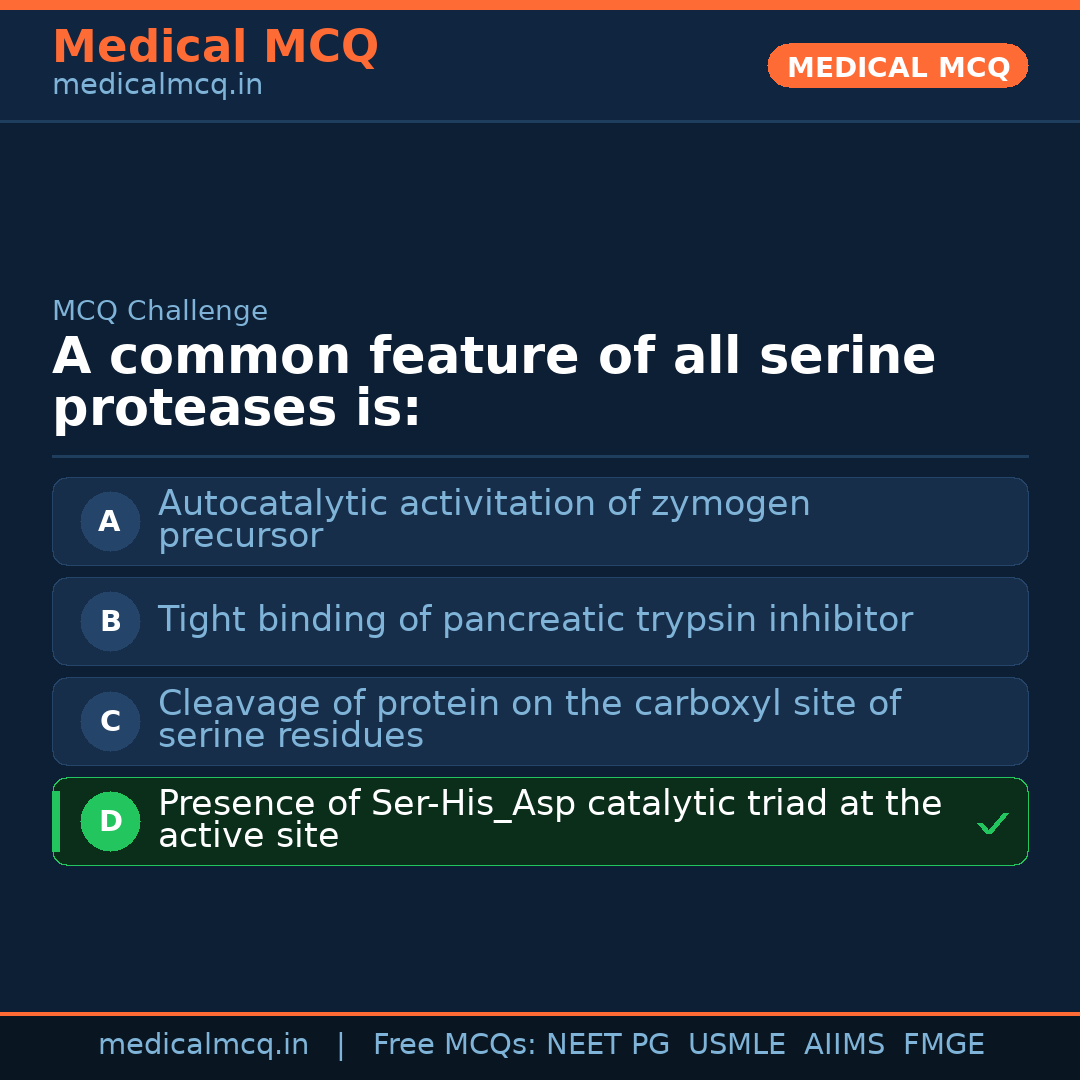Select 'Presence of Ser-His_Asp catalytic triad' answer
Viewport: 1080px width, 1080px height.
pyautogui.click(x=549, y=819)
